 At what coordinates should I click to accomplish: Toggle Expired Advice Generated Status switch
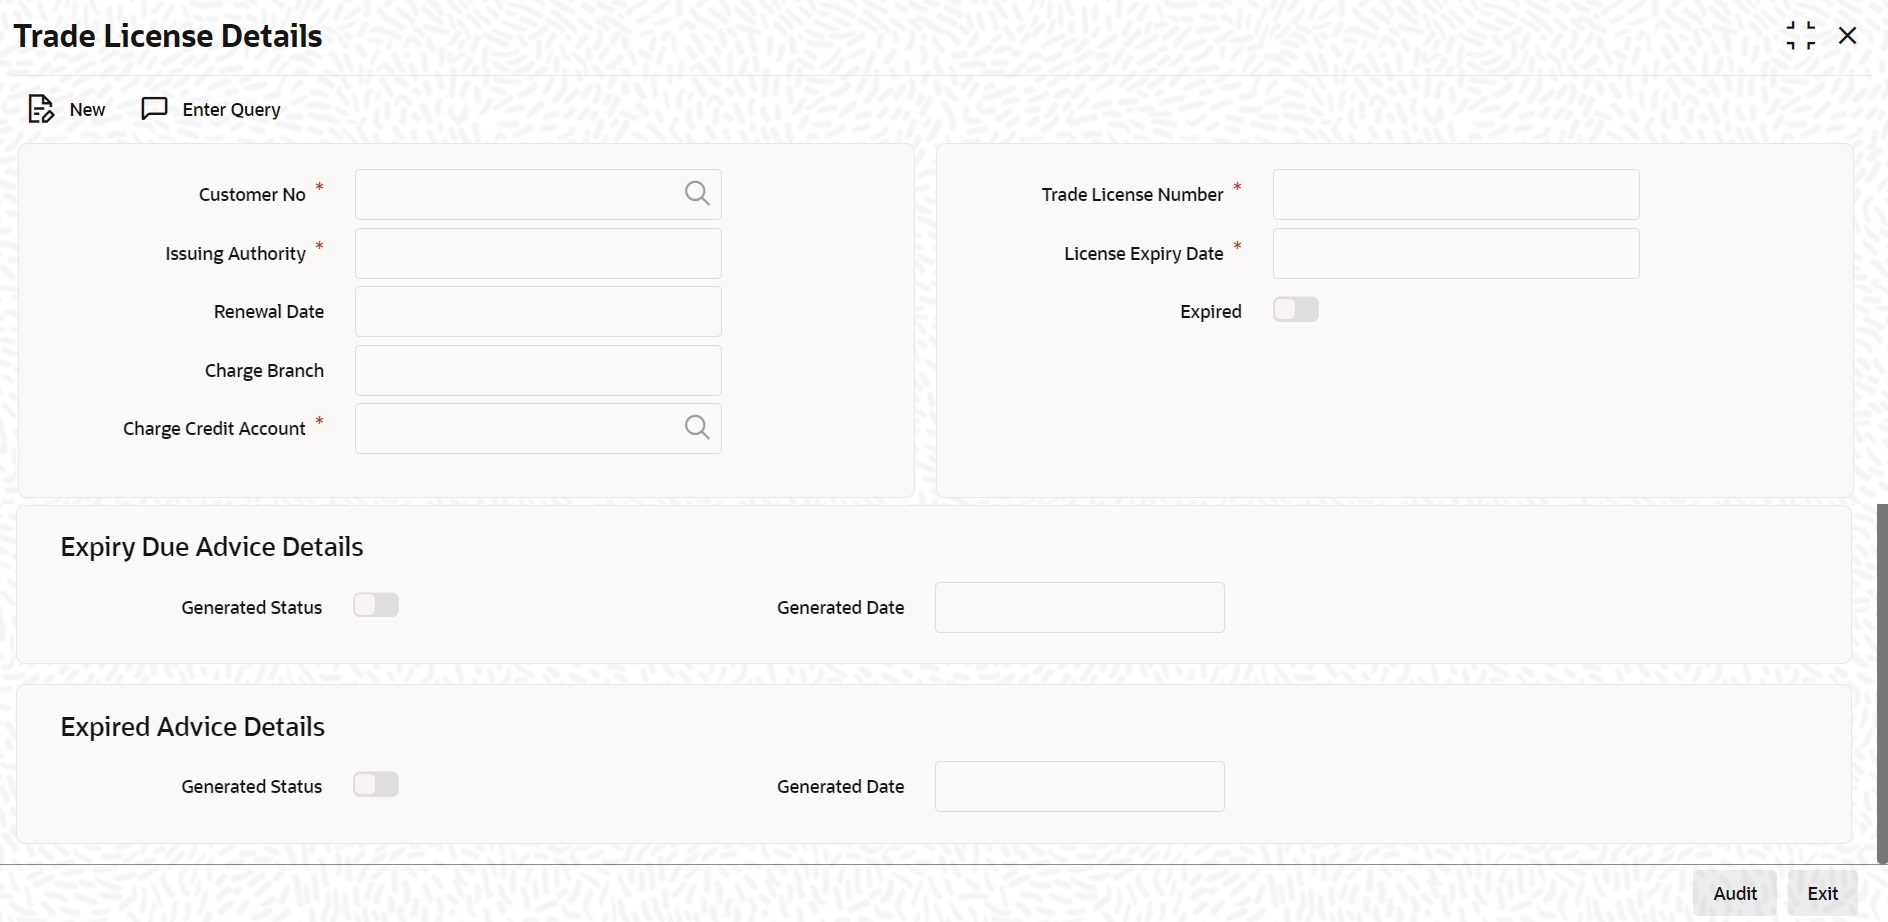[376, 785]
